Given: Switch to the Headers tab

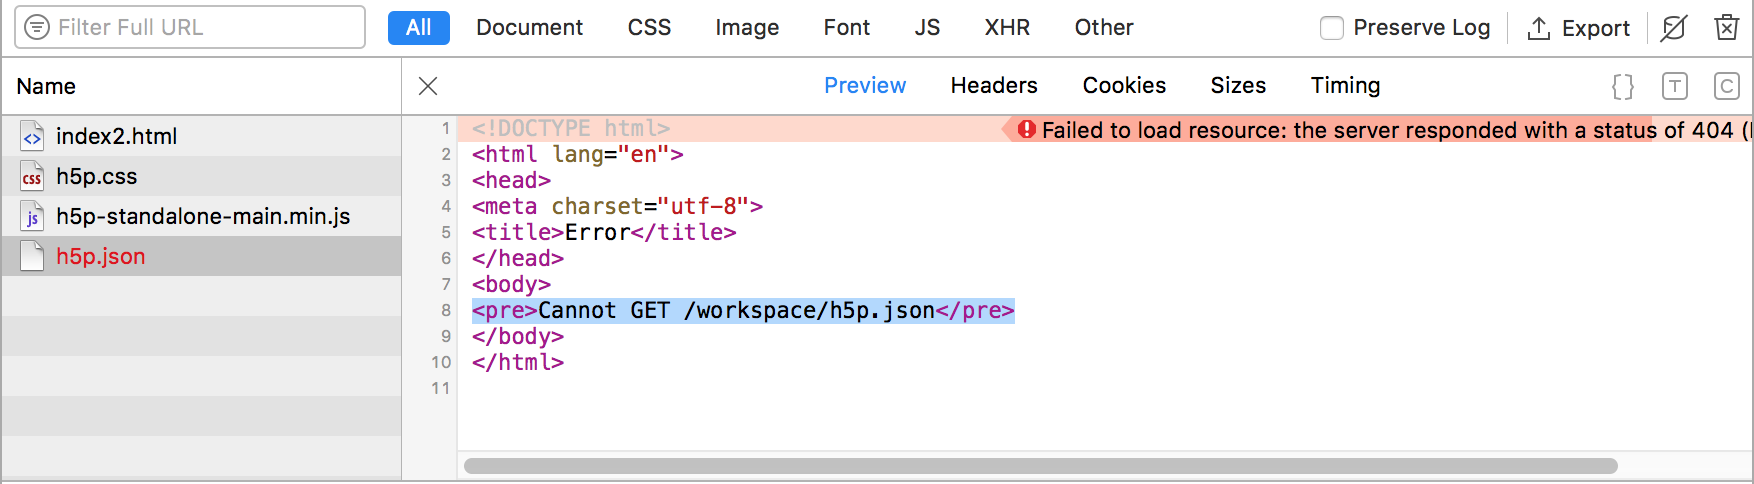Looking at the screenshot, I should point(993,86).
